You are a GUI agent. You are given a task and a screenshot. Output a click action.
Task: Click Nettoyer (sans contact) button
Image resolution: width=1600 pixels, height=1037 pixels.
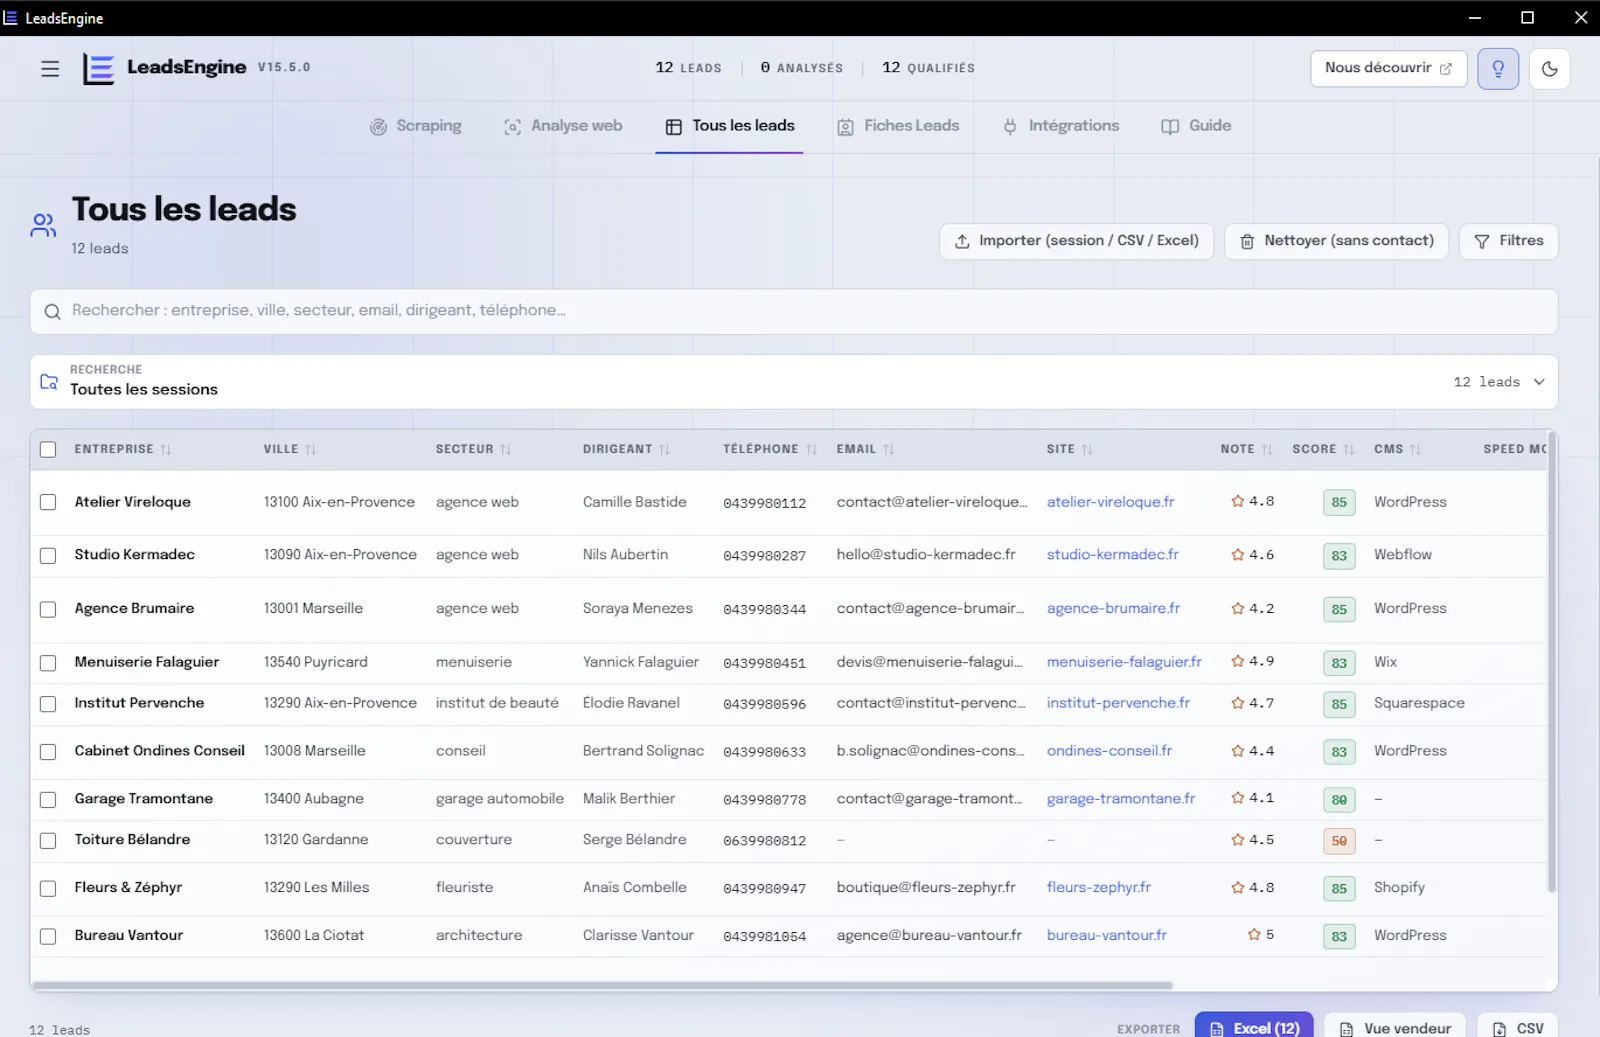[1337, 241]
